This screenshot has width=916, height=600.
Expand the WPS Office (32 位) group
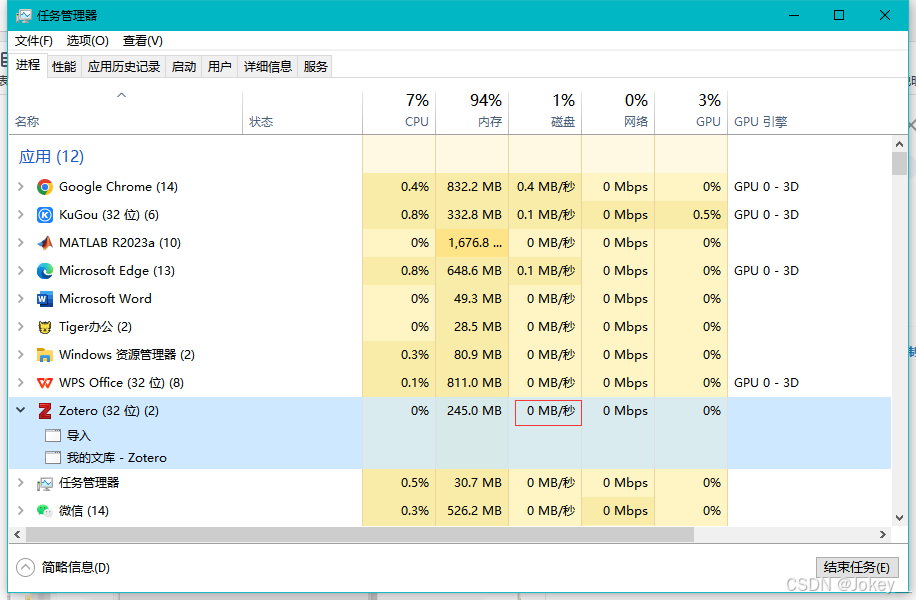21,383
